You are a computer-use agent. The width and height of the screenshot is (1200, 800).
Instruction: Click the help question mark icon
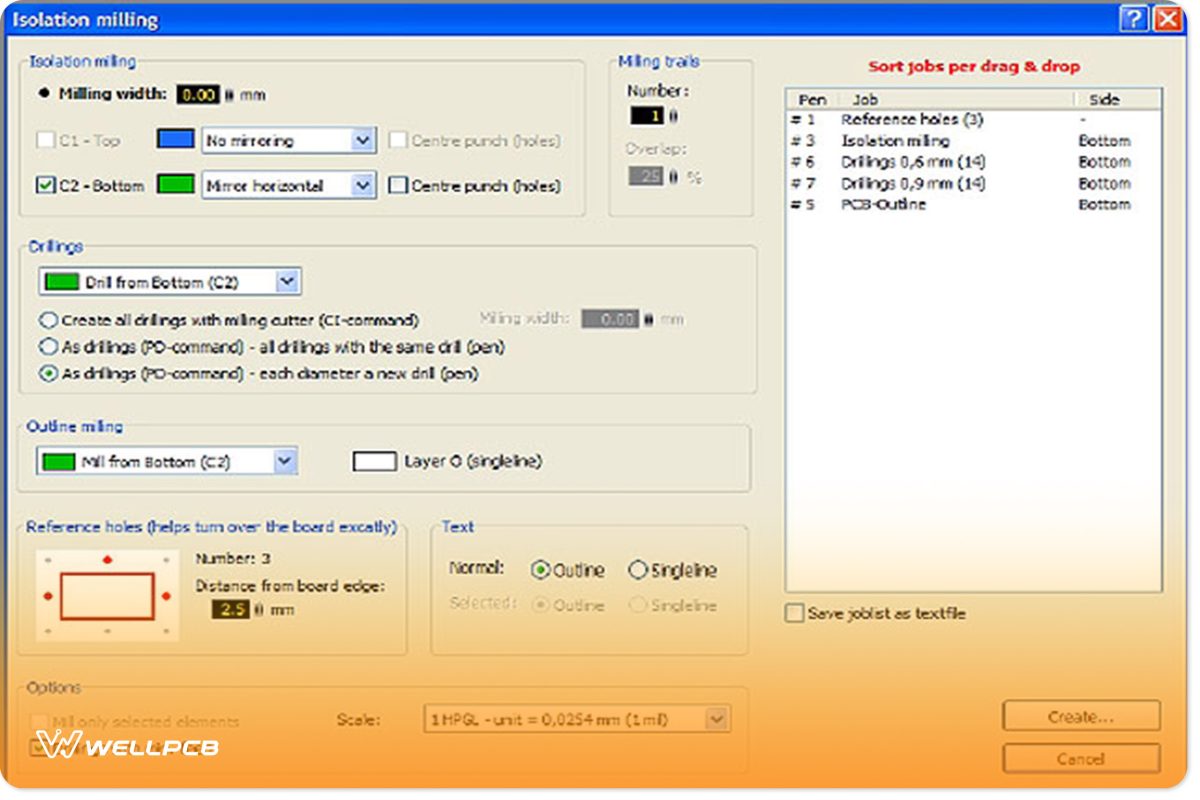pos(1132,18)
